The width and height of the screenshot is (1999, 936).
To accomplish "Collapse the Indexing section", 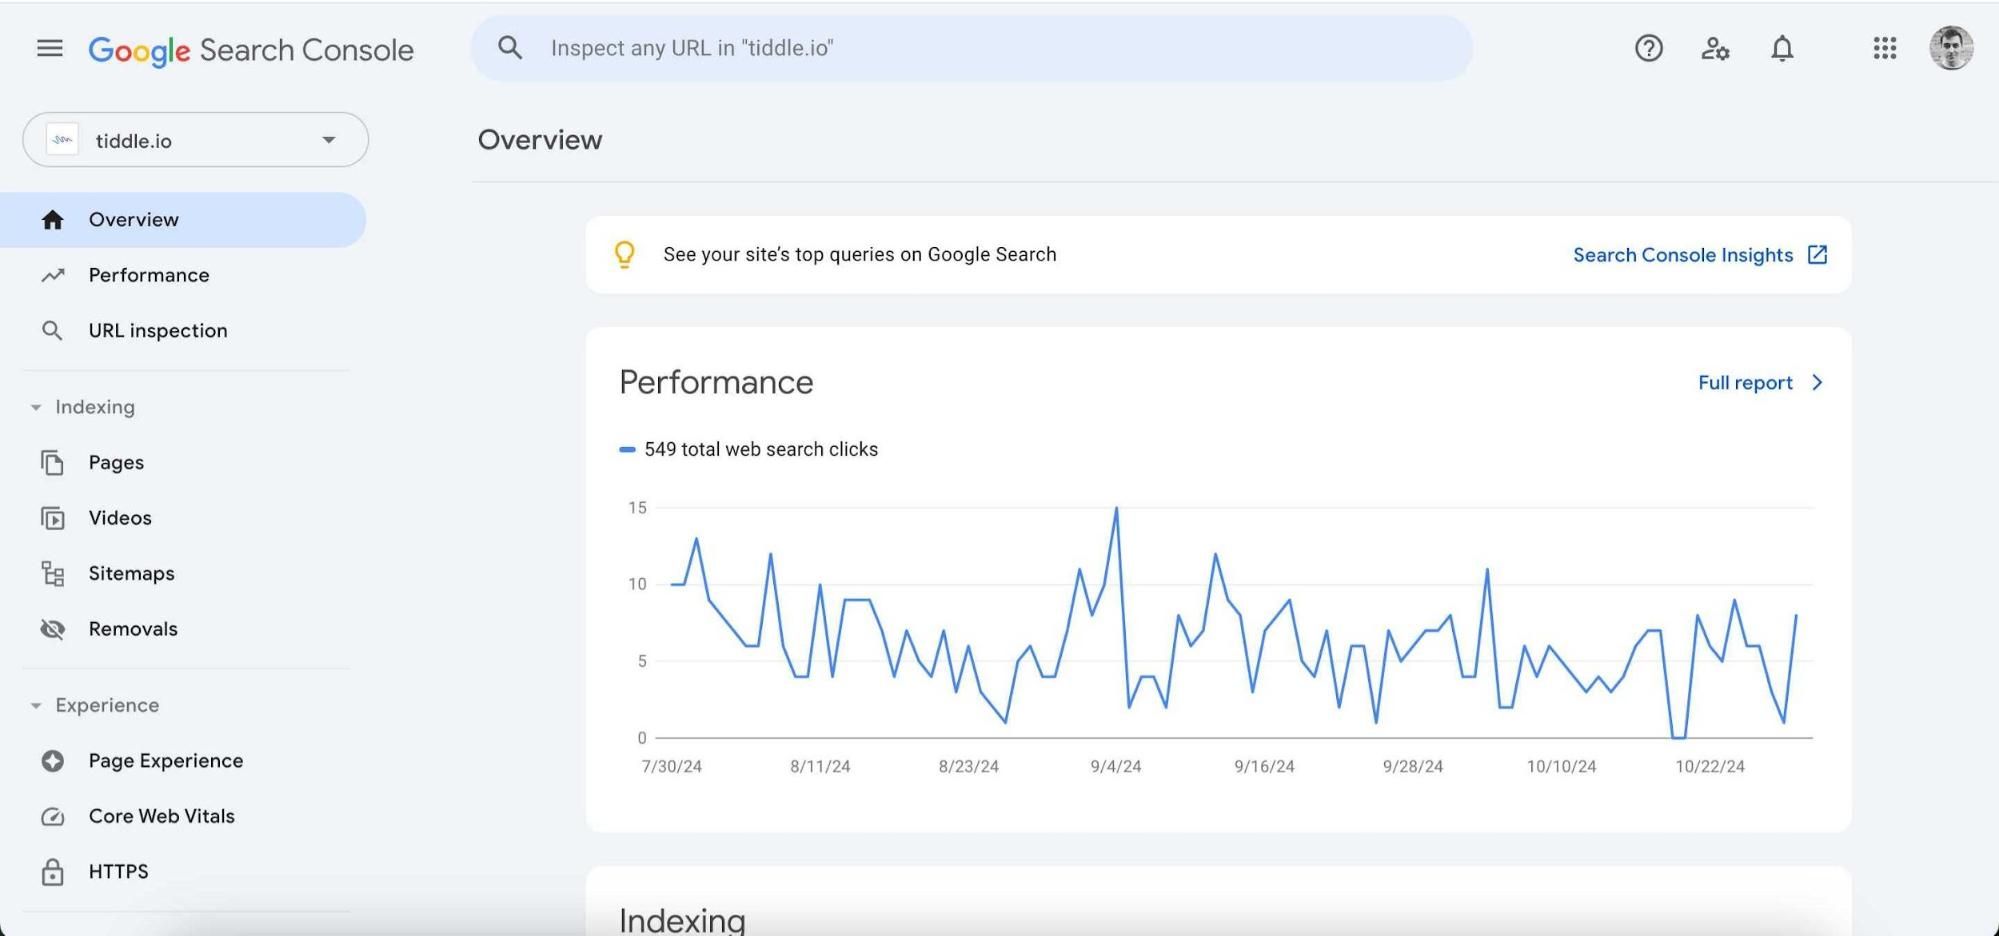I will pos(36,407).
